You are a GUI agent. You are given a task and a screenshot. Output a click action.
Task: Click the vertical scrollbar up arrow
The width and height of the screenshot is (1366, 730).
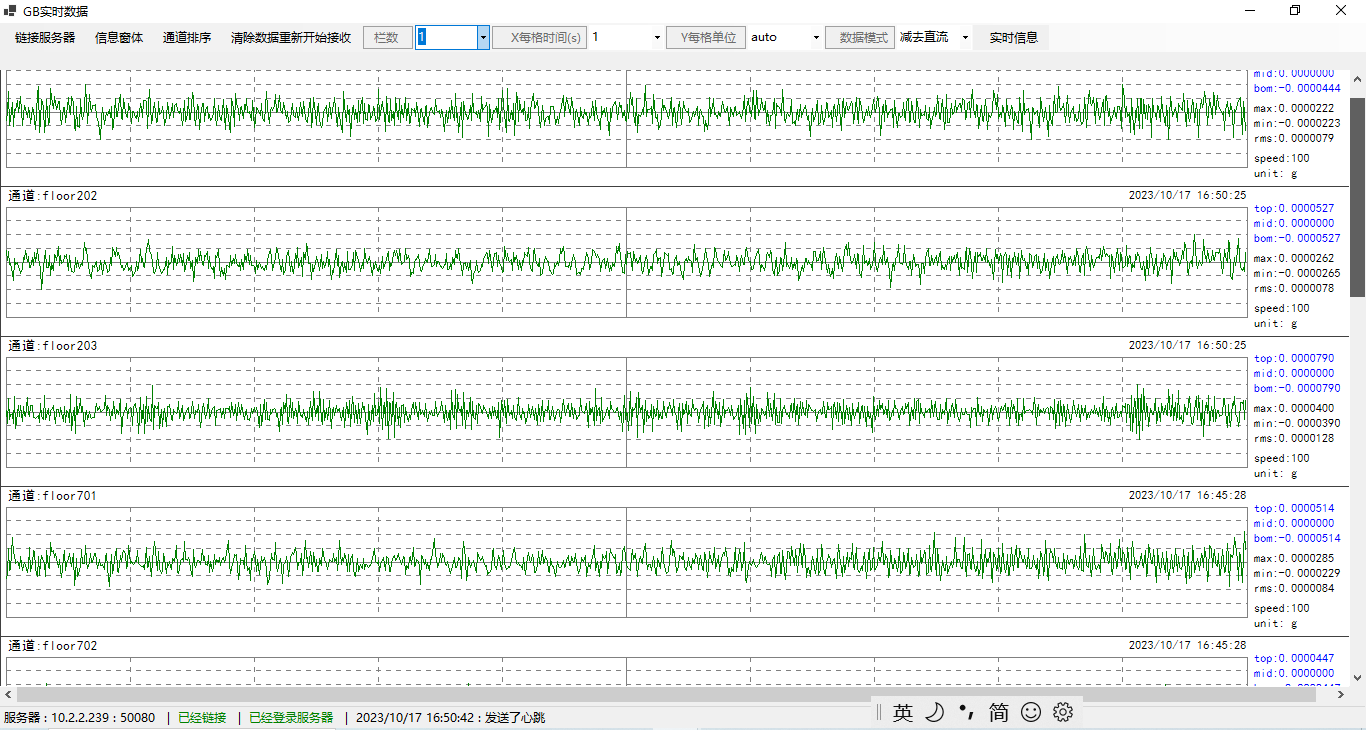pos(1358,78)
